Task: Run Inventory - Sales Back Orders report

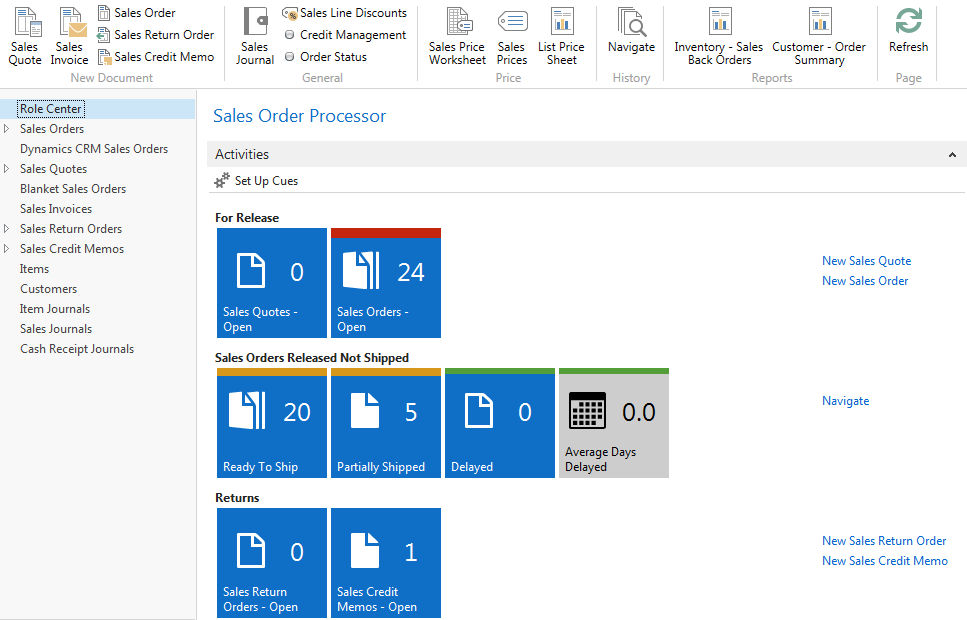Action: (x=718, y=22)
